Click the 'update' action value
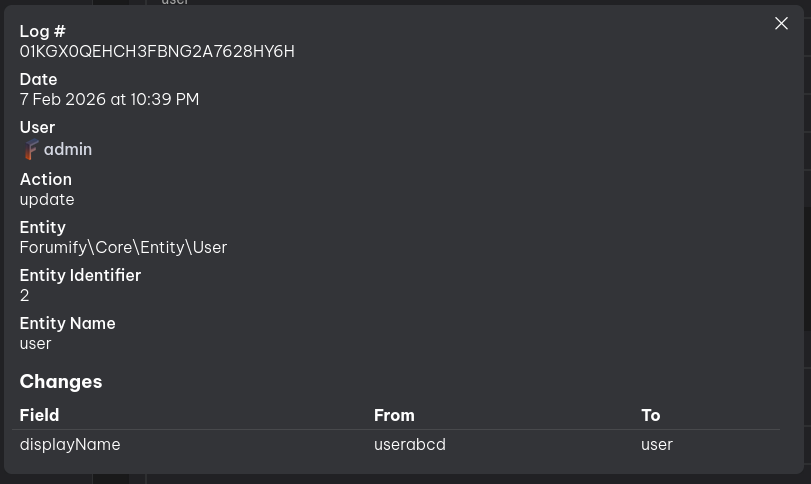811x484 pixels. [x=47, y=200]
